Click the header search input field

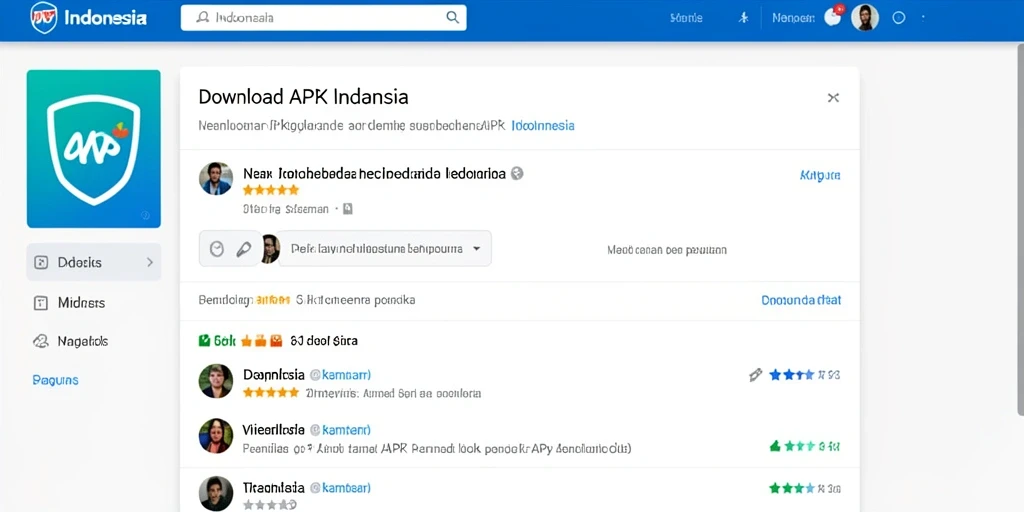click(323, 18)
